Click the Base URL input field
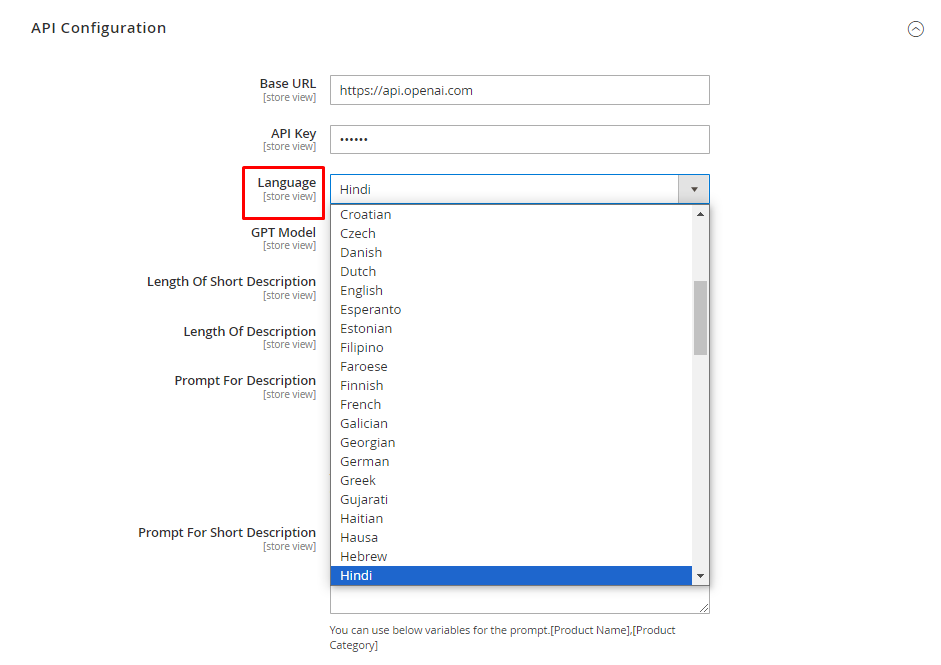941x665 pixels. (519, 90)
